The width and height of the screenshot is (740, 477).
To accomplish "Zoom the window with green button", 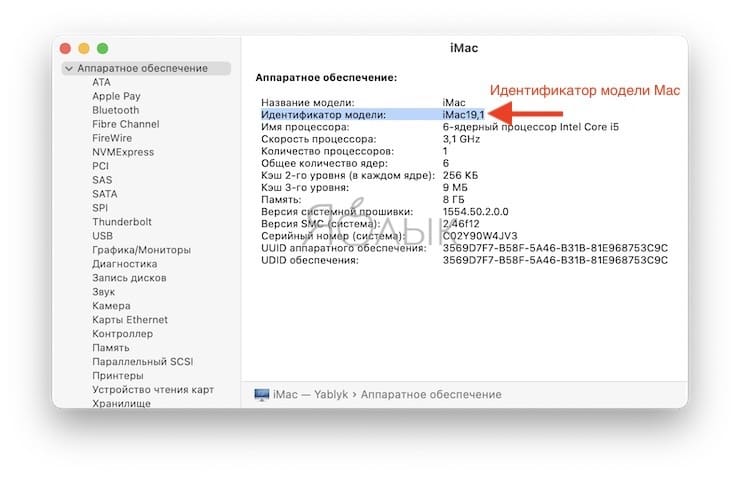I will pos(102,48).
